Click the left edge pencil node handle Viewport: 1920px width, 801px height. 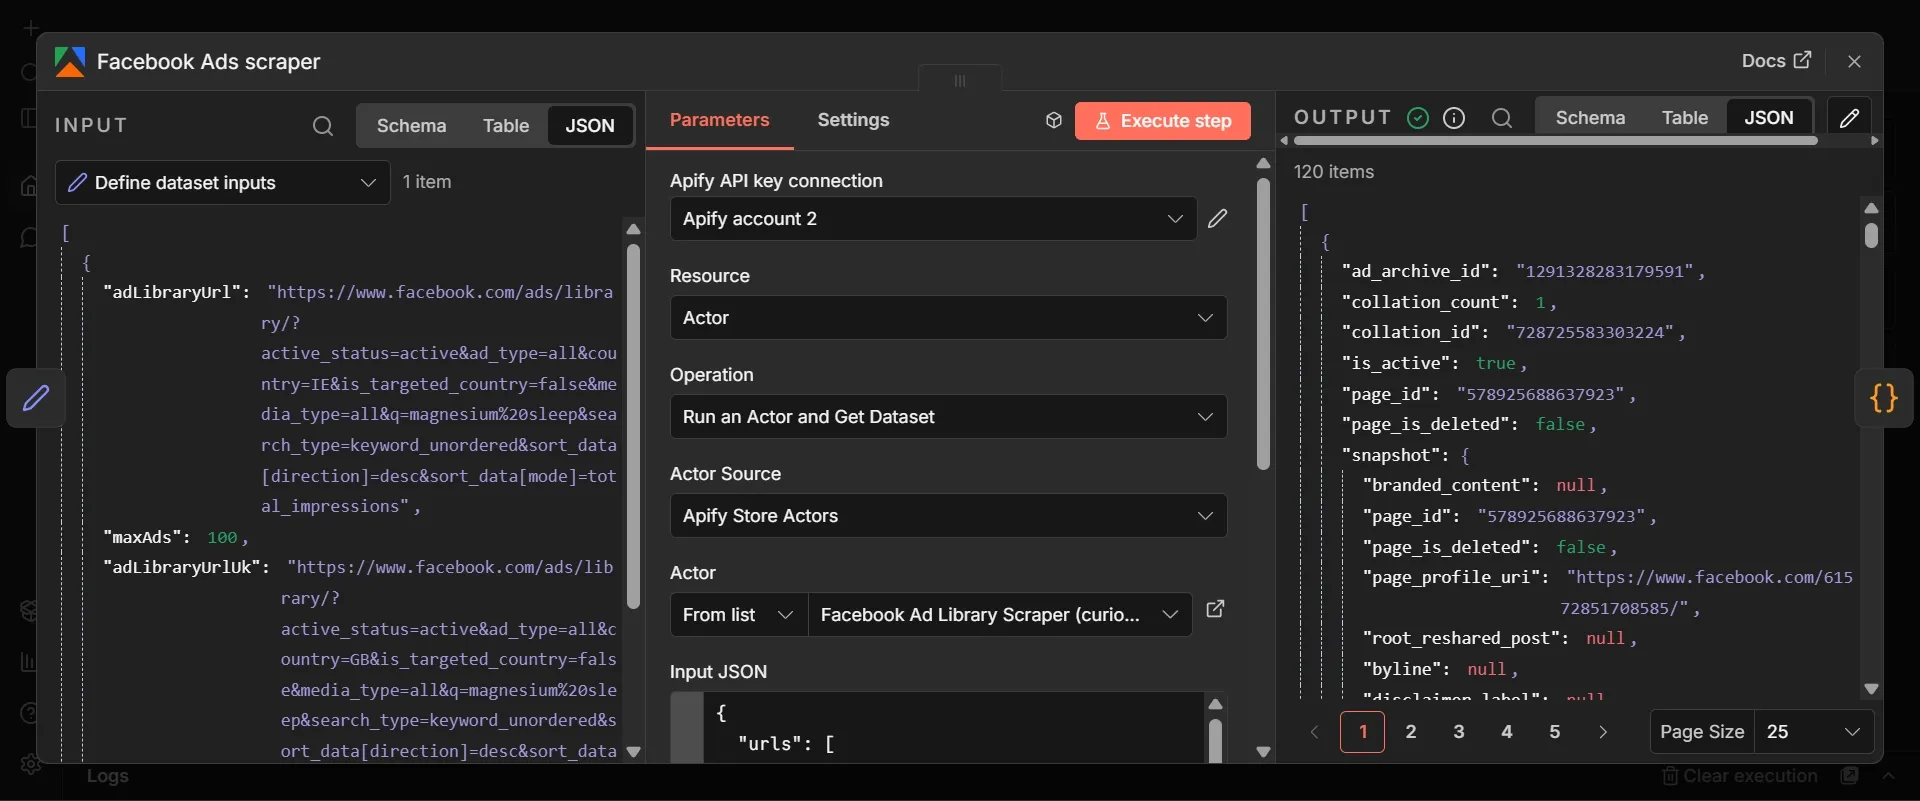(36, 398)
